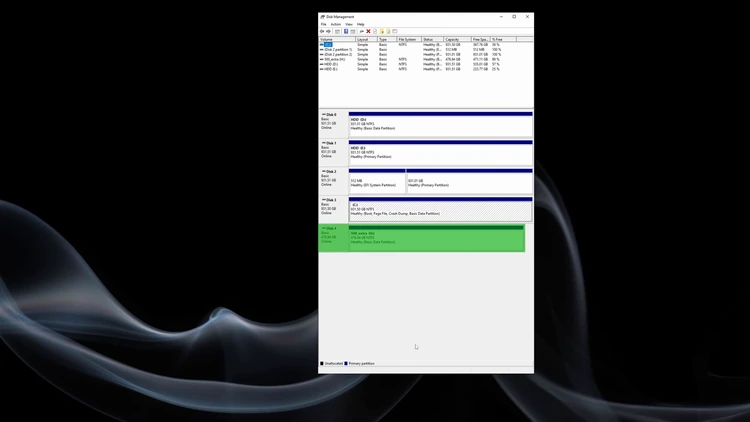The height and width of the screenshot is (422, 750).
Task: Select the HDD (D:) partition block on Disk 0
Action: (x=441, y=124)
